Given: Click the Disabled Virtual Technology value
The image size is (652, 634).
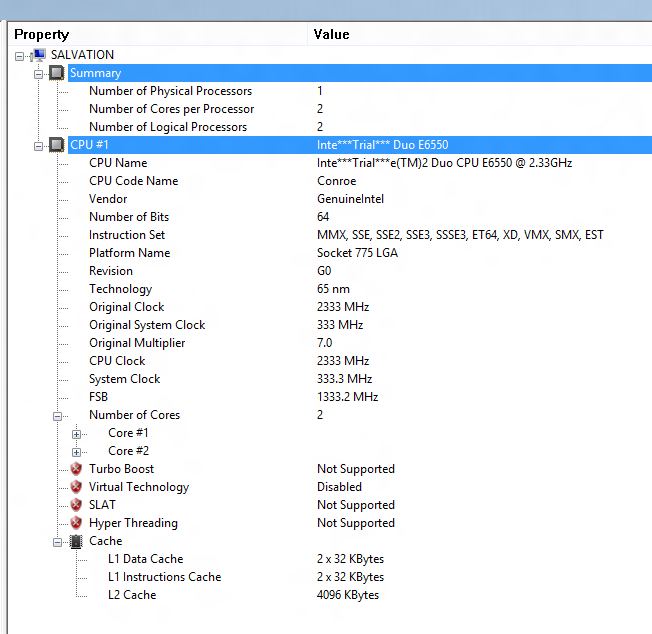Looking at the screenshot, I should [339, 487].
